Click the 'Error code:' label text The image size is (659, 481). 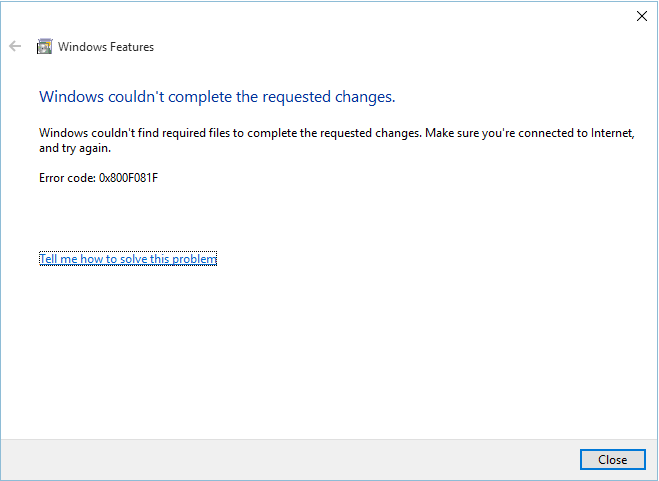tap(67, 178)
